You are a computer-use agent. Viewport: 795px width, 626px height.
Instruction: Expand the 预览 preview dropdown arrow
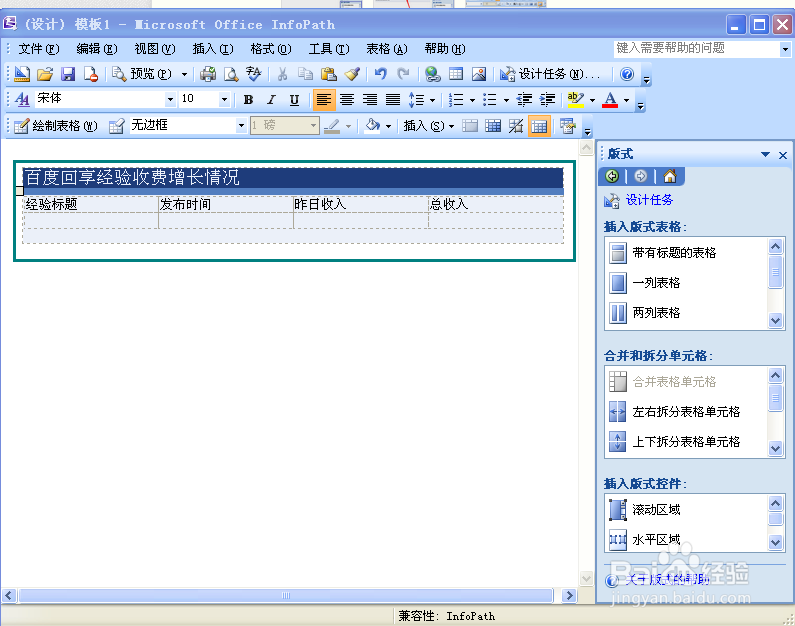point(185,75)
